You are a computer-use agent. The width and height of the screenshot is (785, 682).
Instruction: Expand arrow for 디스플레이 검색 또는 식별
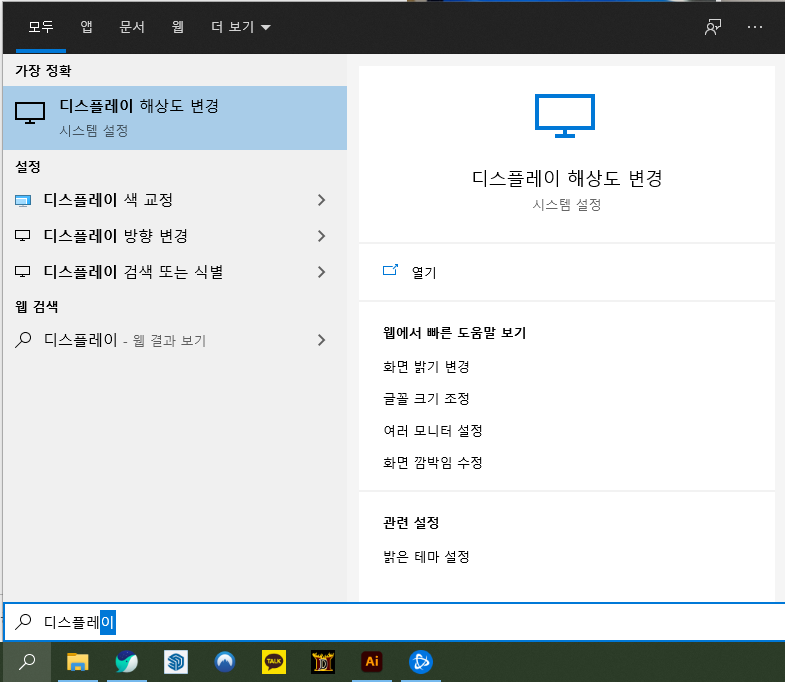pyautogui.click(x=321, y=272)
